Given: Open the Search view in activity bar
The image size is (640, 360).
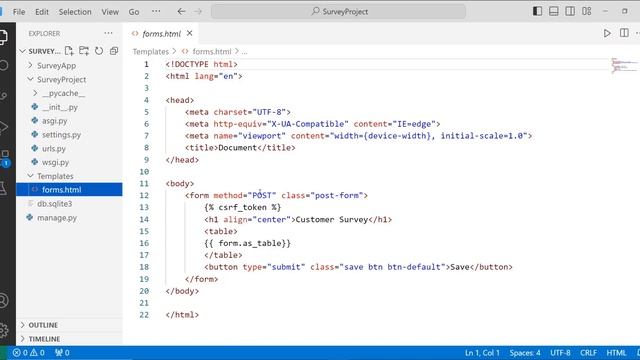Looking at the screenshot, I should [x=3, y=65].
